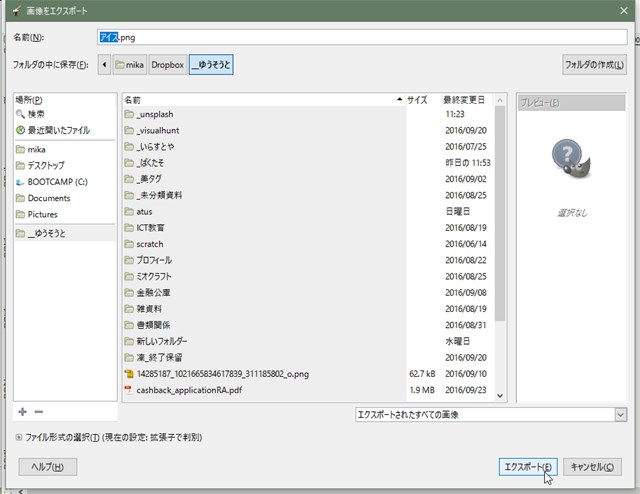Sort files by the name column header
Image resolution: width=640 pixels, height=494 pixels.
click(260, 100)
